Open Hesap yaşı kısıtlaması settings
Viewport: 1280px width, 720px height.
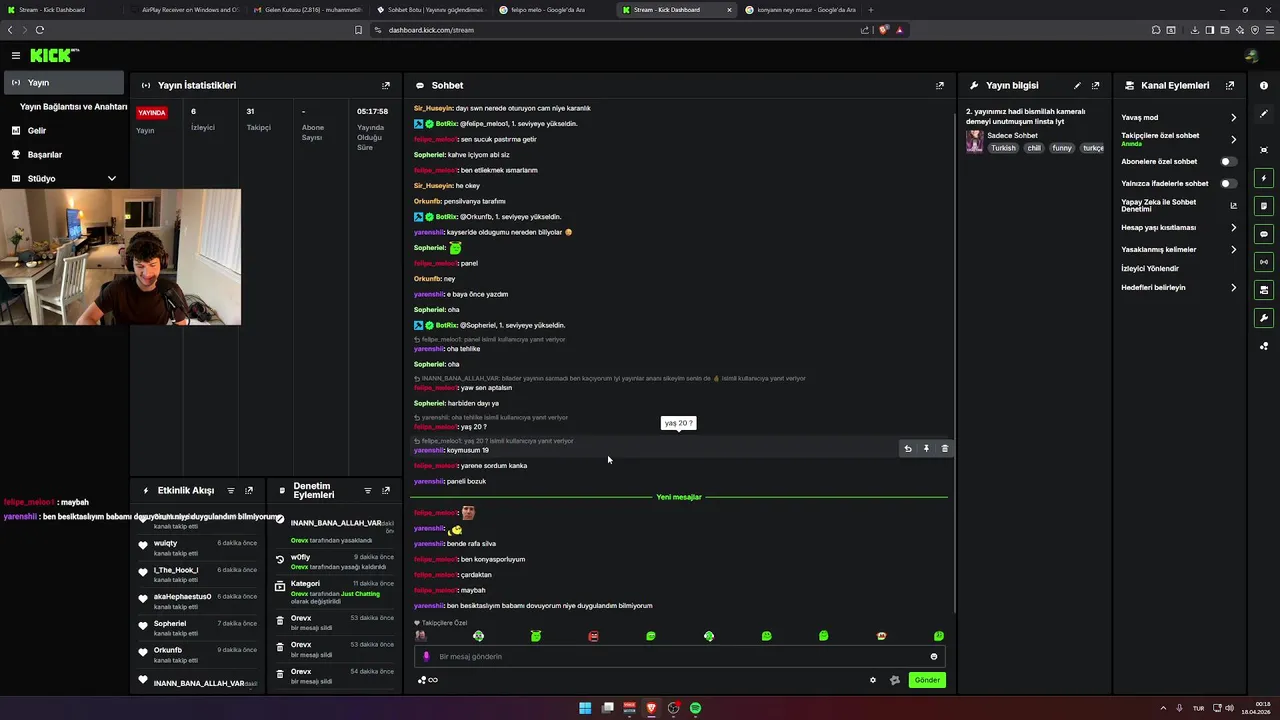pyautogui.click(x=1179, y=228)
